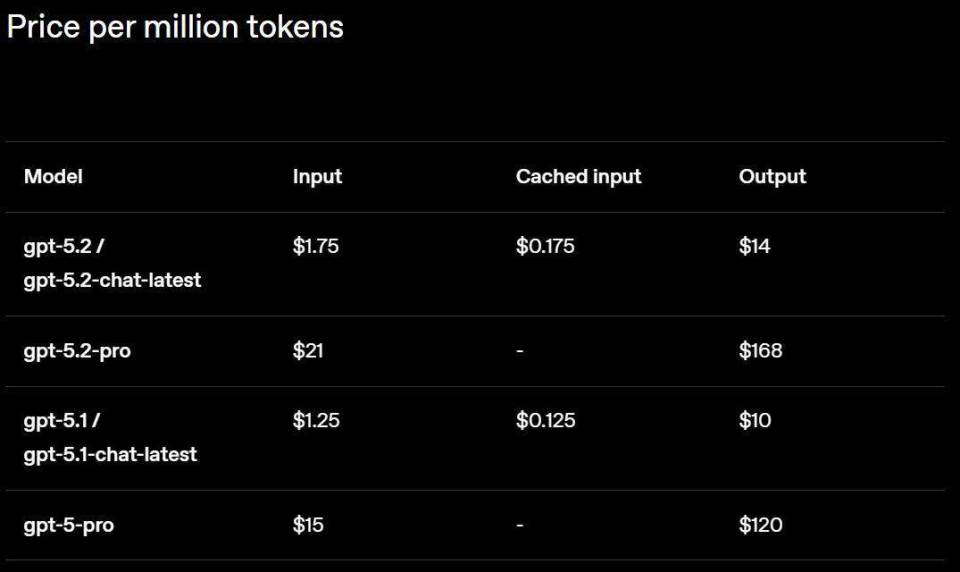Image resolution: width=960 pixels, height=572 pixels.
Task: Click the Cached input column header
Action: pos(578,177)
